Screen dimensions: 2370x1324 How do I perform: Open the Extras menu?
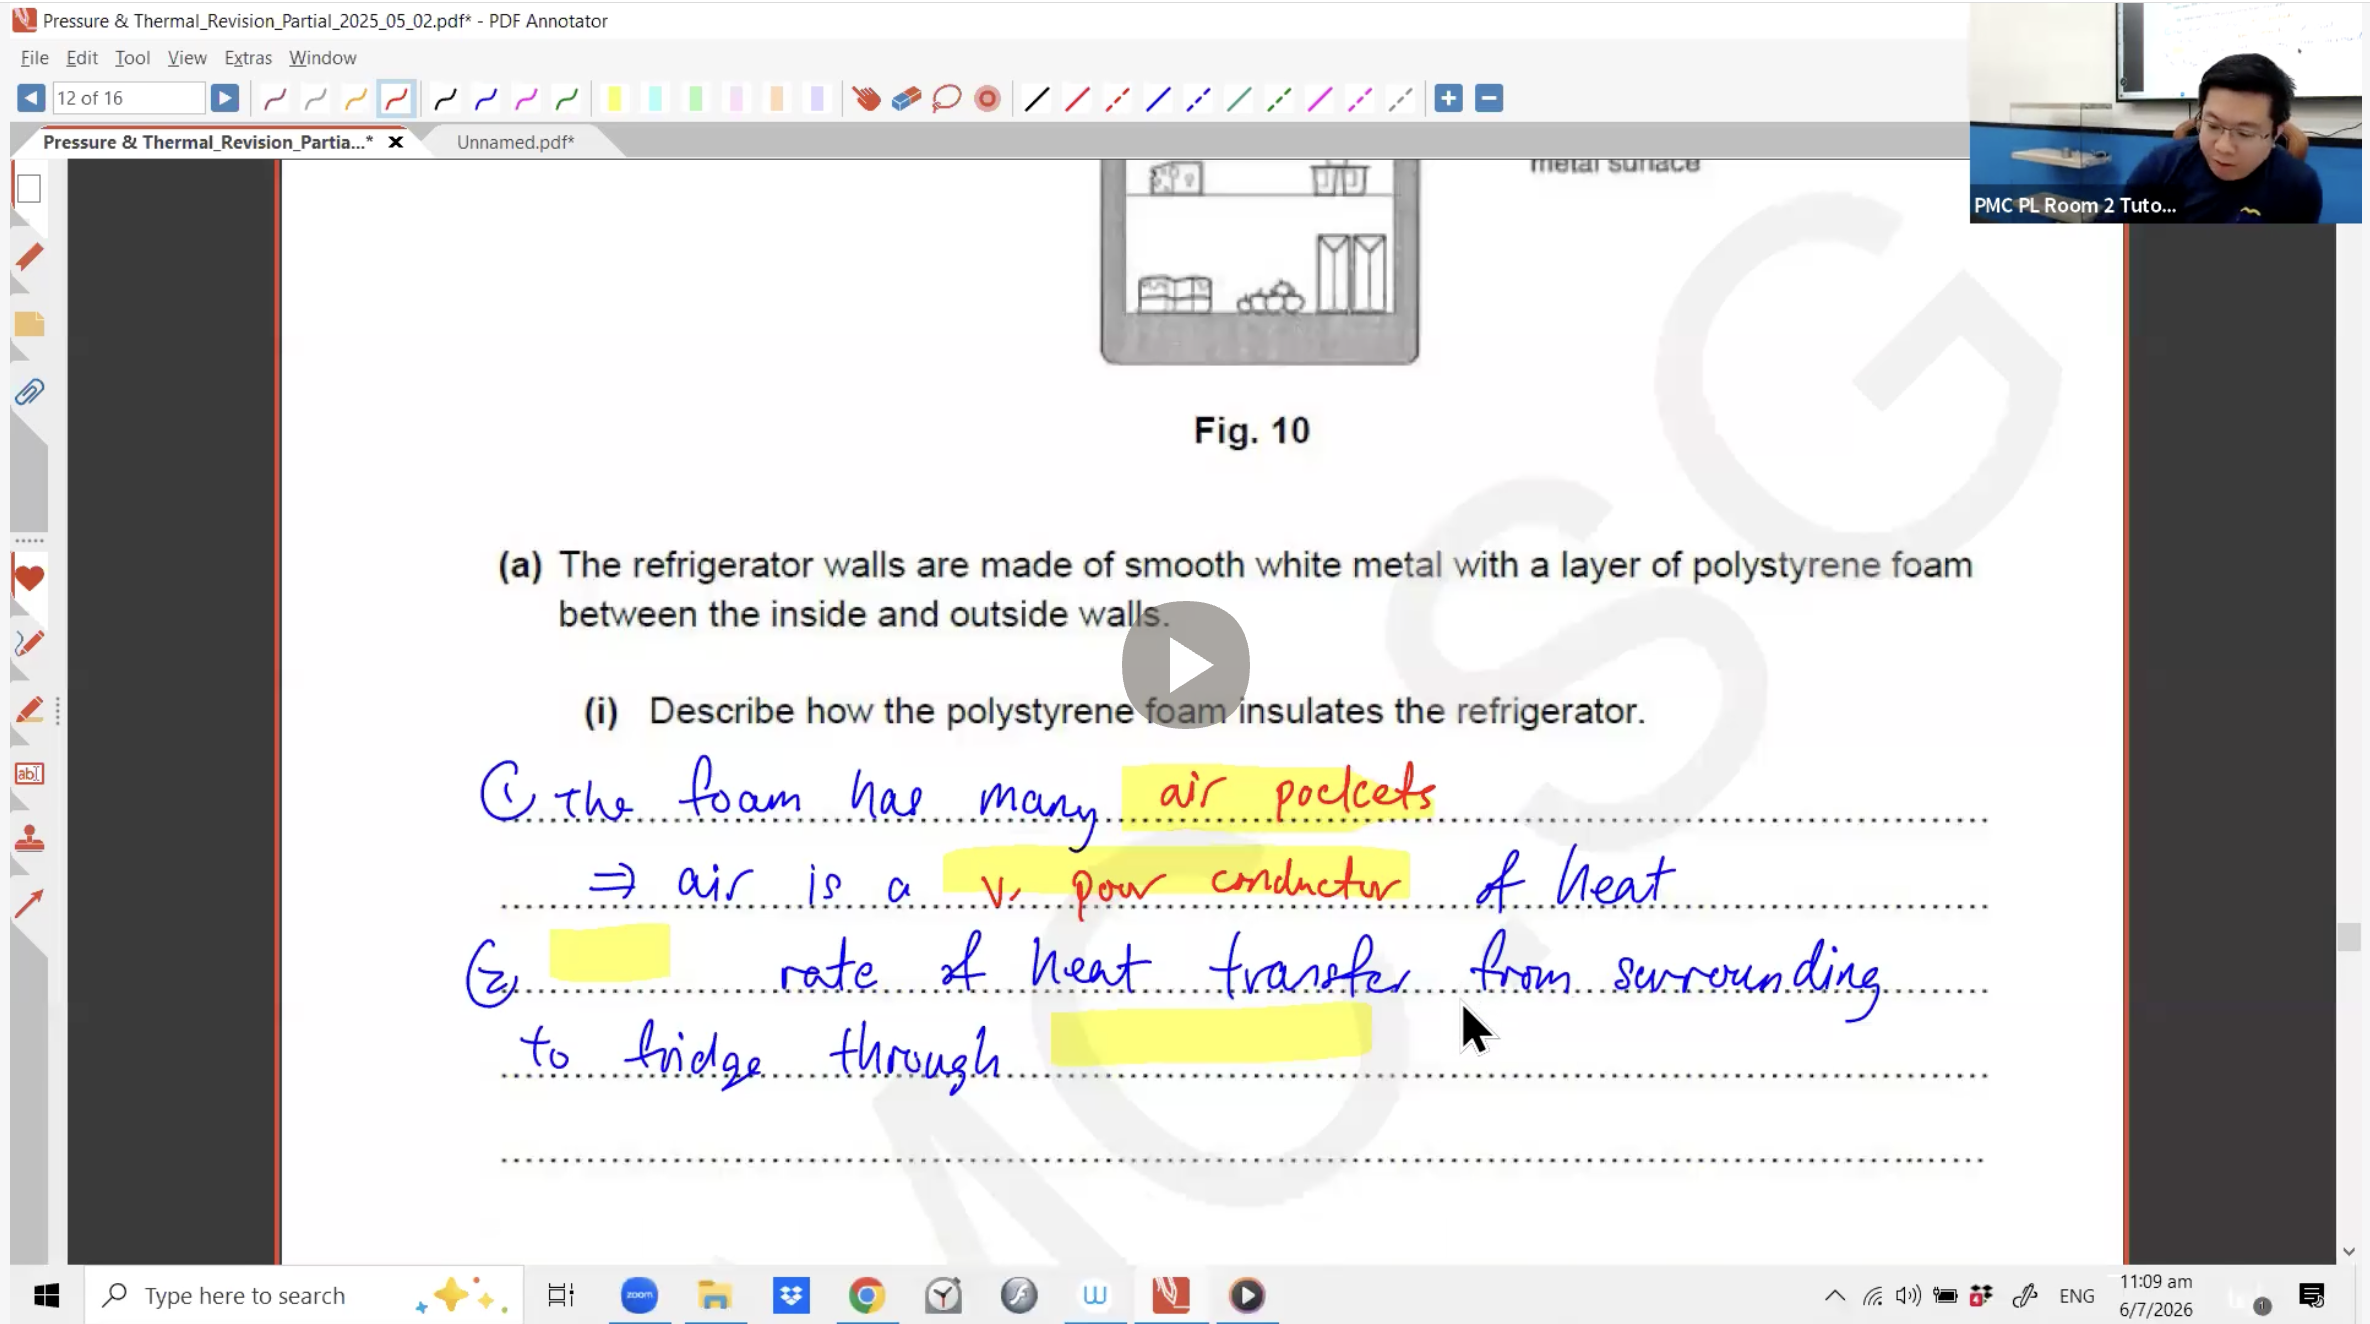click(248, 58)
